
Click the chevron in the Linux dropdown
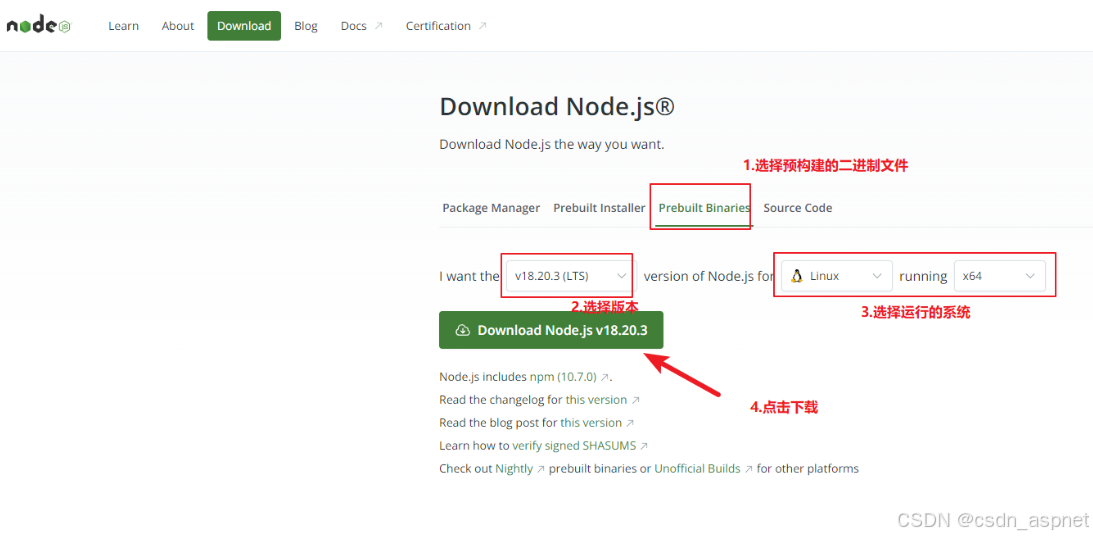(878, 276)
